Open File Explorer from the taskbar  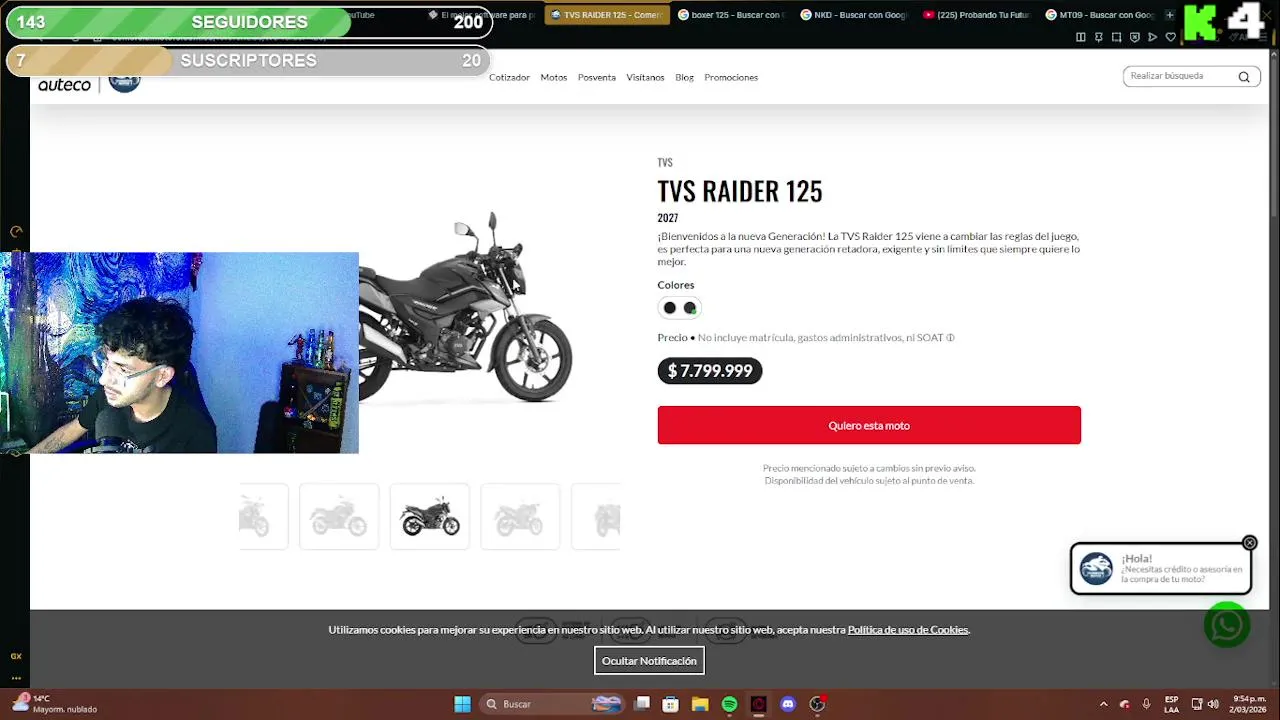coord(700,704)
